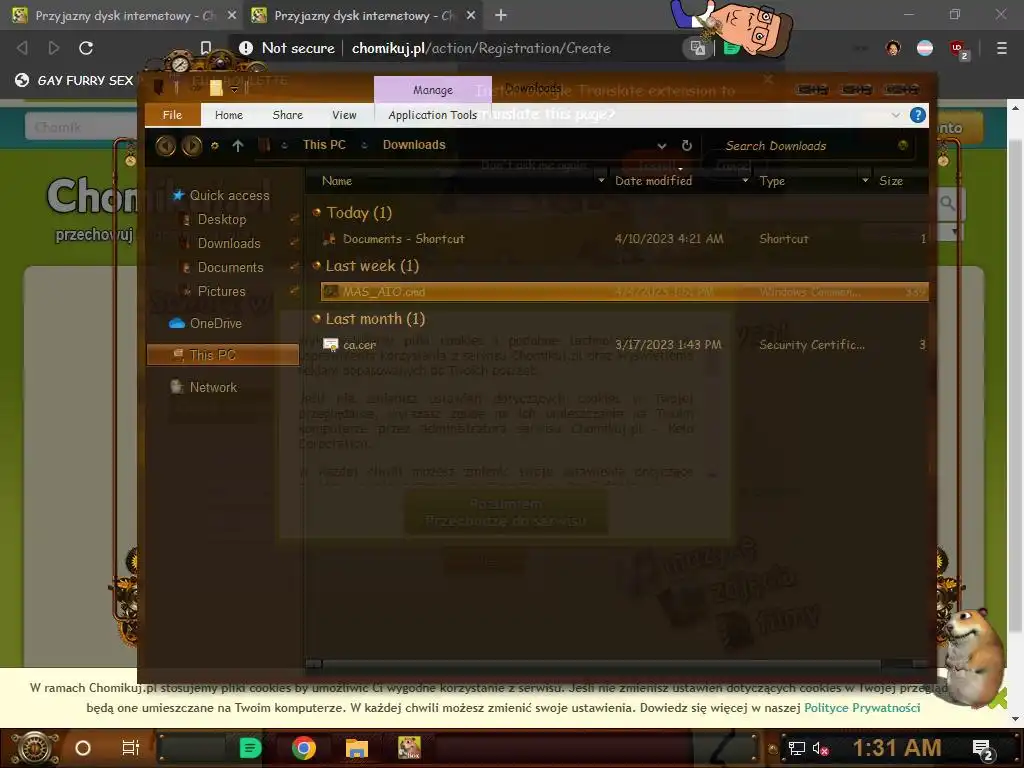Viewport: 1024px width, 768px height.
Task: Open Network in the navigation pane
Action: point(213,387)
